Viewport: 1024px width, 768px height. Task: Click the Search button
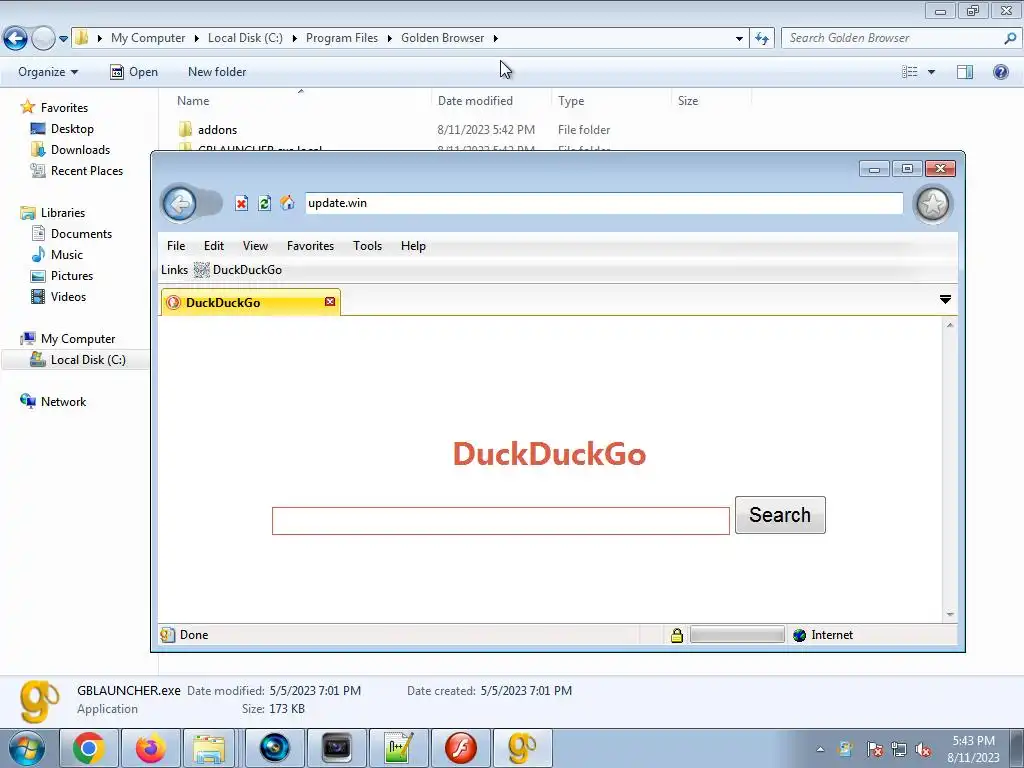pos(780,515)
